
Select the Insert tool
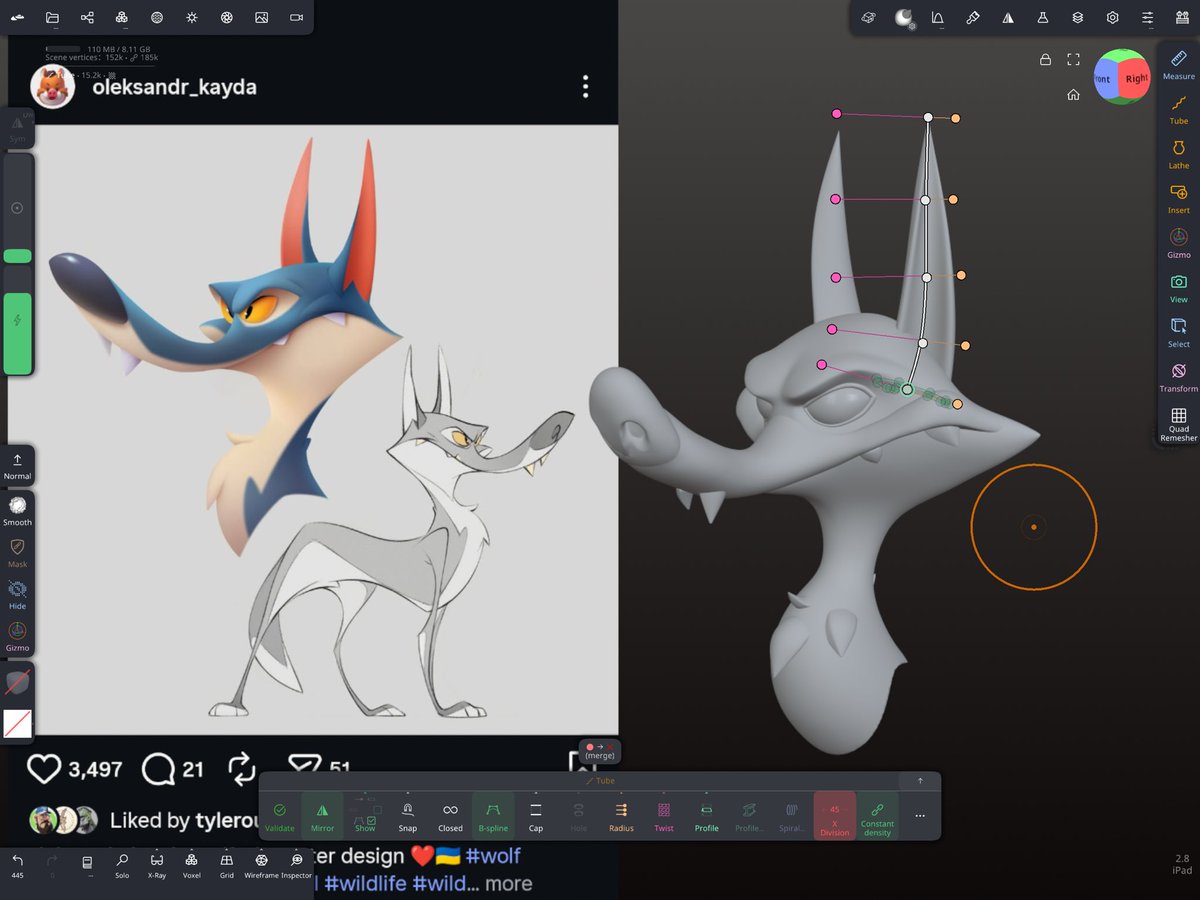(1179, 199)
